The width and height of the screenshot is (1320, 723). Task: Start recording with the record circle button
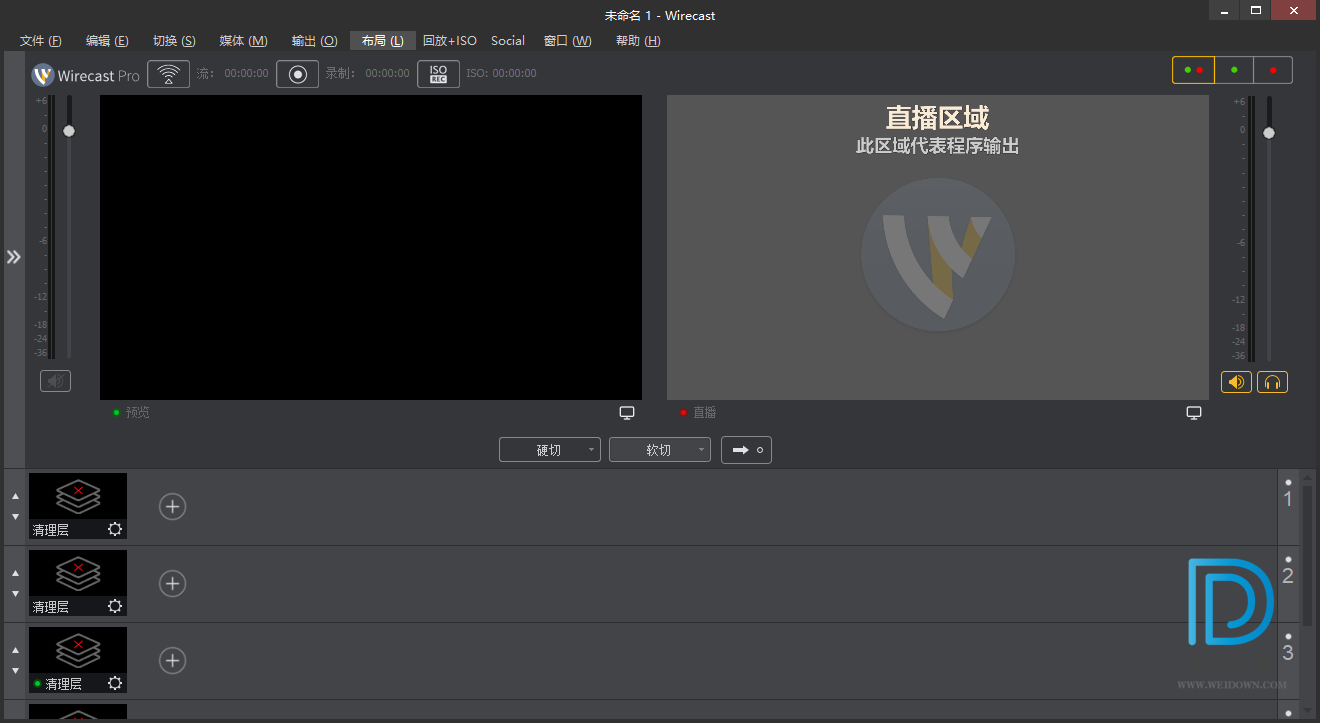point(297,74)
